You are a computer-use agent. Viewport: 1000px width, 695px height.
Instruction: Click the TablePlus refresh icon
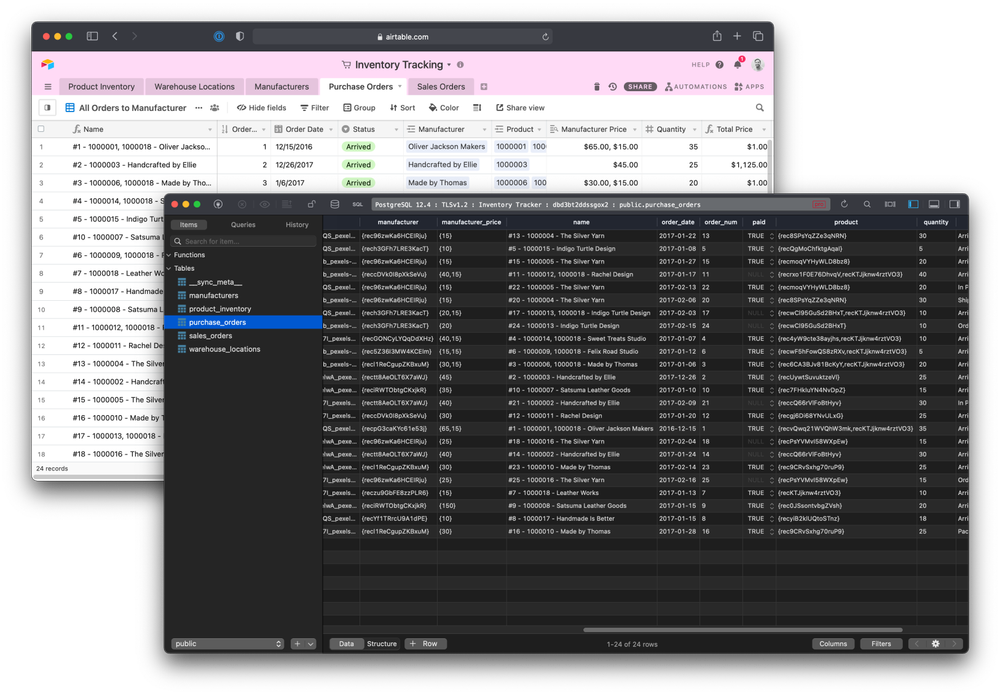tap(844, 204)
